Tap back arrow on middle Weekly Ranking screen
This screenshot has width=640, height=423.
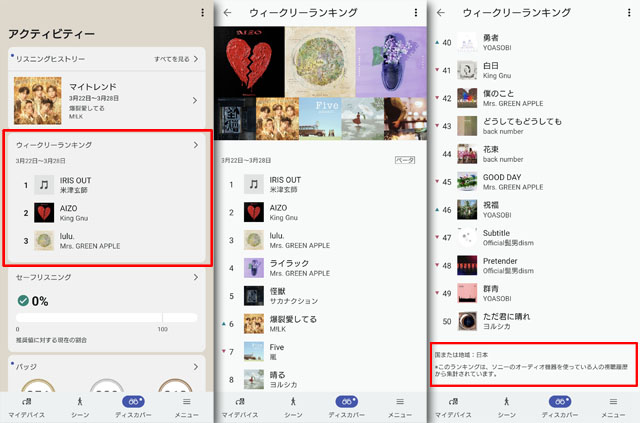click(x=228, y=12)
